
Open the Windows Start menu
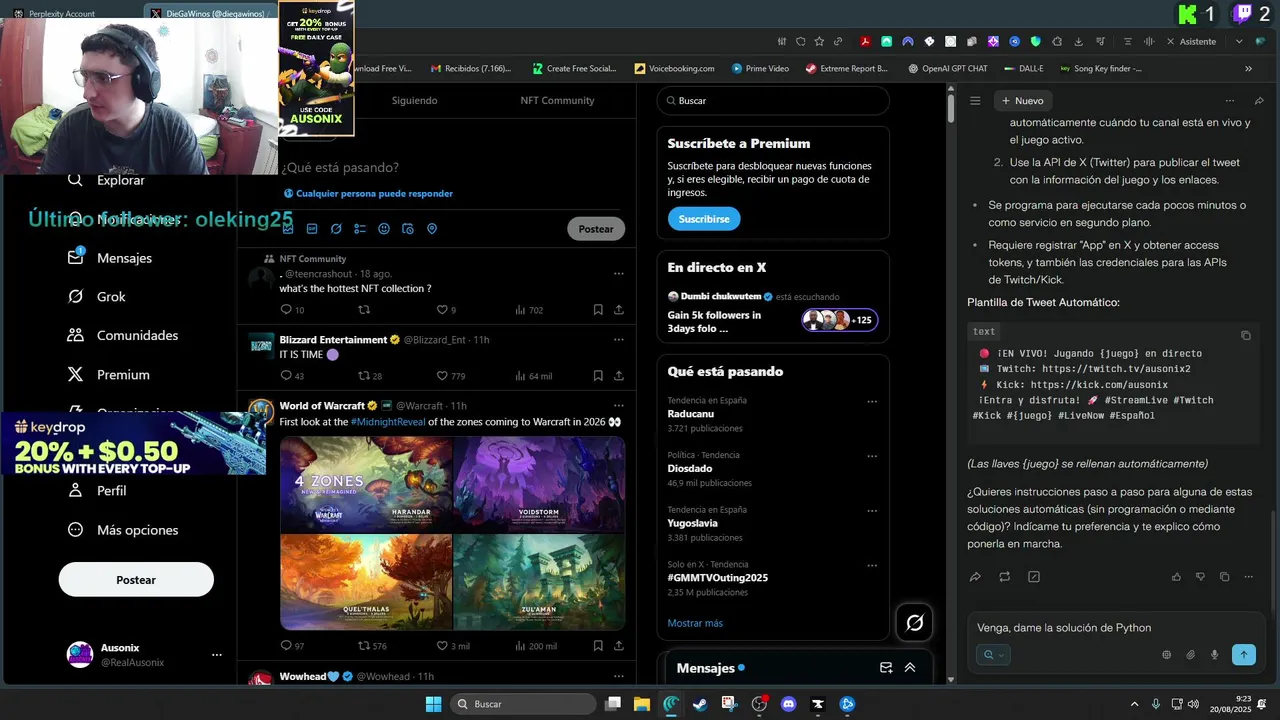click(x=433, y=704)
